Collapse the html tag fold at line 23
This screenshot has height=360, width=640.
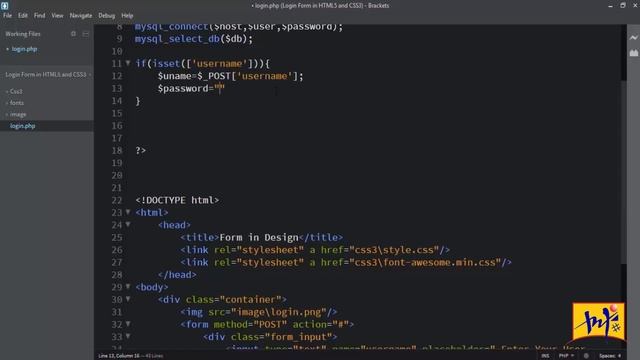click(x=128, y=212)
